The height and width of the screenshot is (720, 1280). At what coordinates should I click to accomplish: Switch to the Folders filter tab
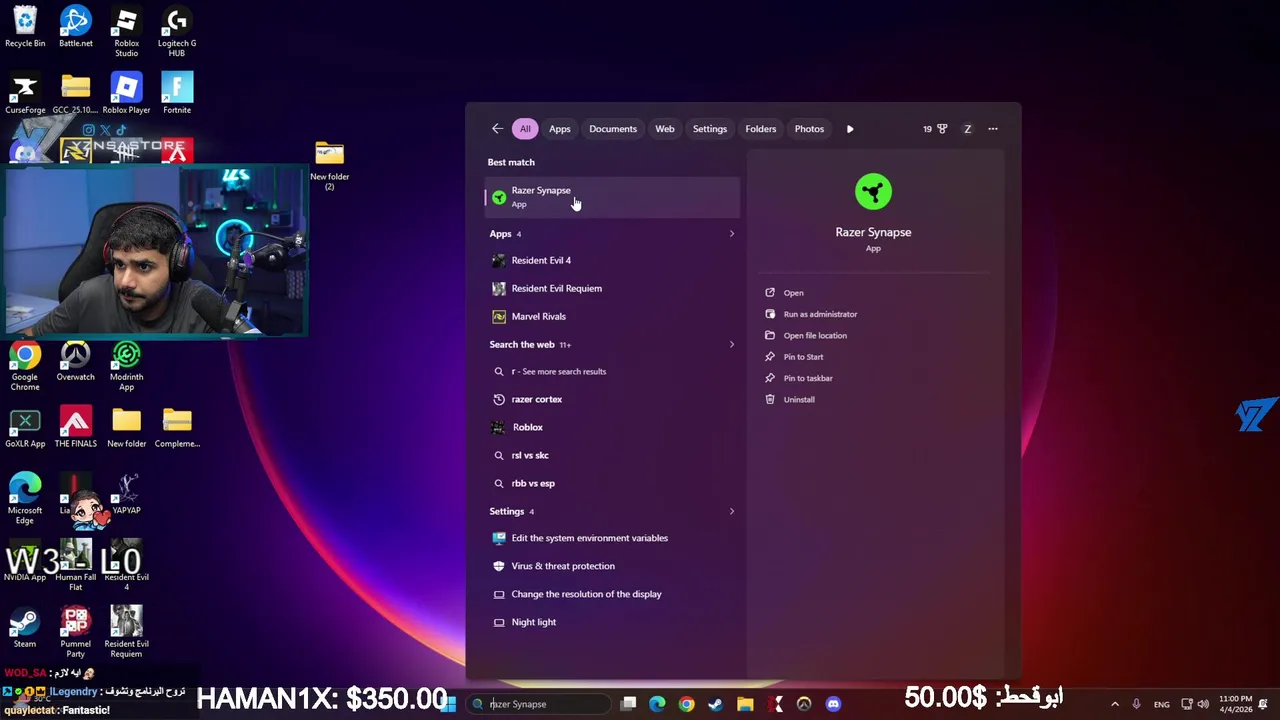coord(761,129)
